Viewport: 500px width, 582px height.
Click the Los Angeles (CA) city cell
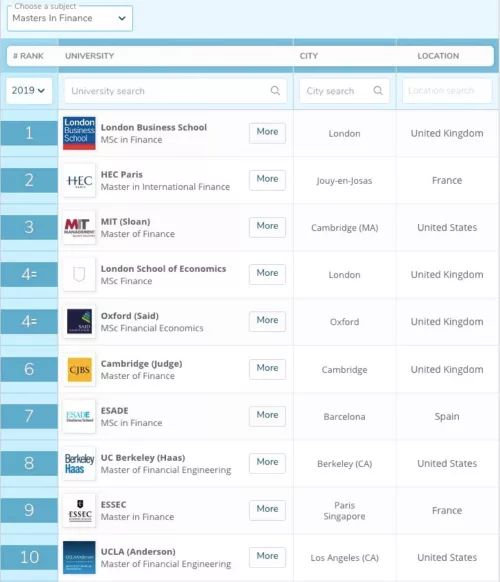click(x=344, y=558)
